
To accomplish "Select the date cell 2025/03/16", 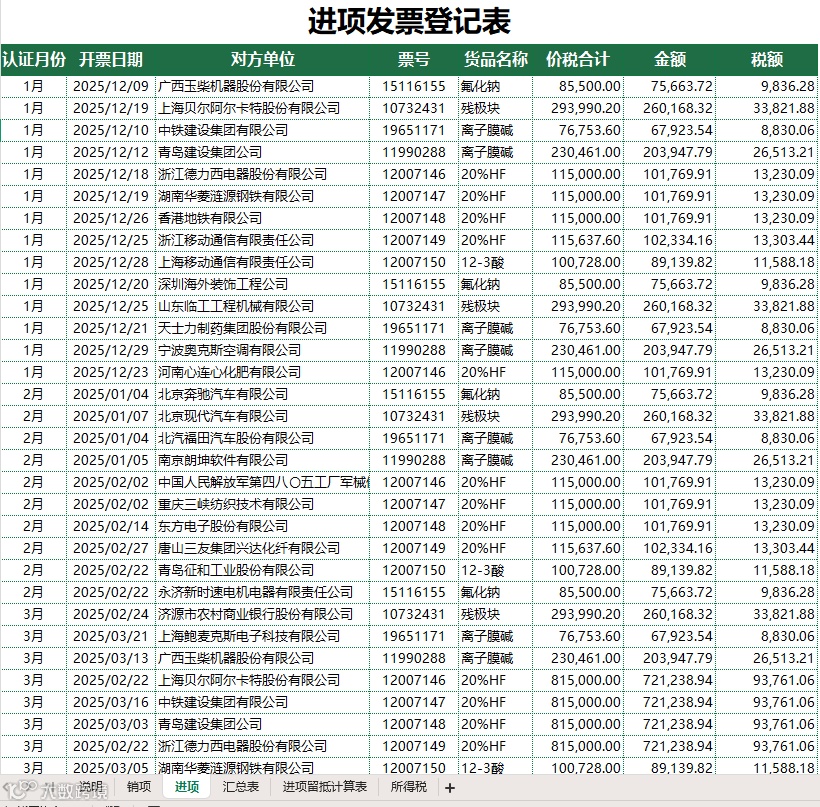I will [x=111, y=702].
